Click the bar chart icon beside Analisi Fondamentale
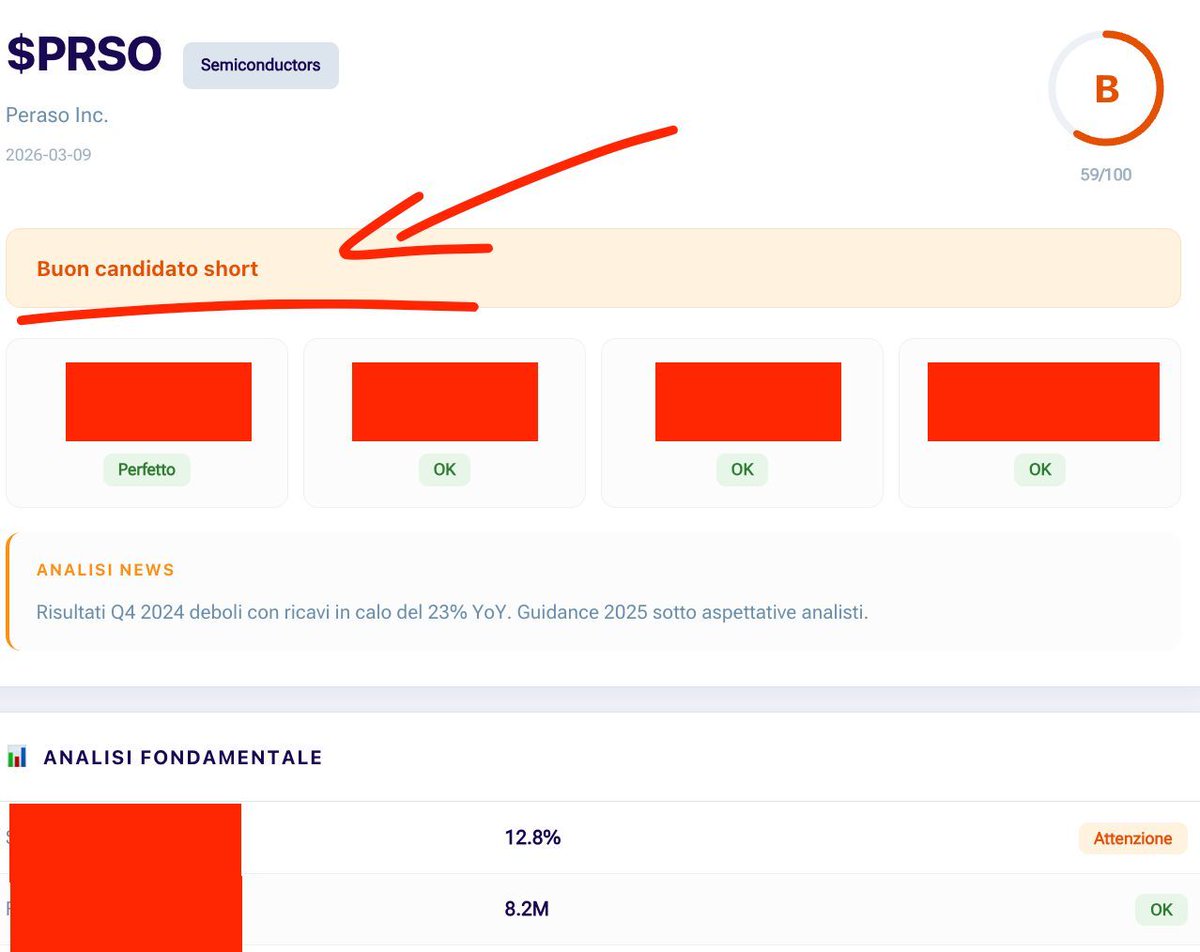The image size is (1200, 952). 17,757
